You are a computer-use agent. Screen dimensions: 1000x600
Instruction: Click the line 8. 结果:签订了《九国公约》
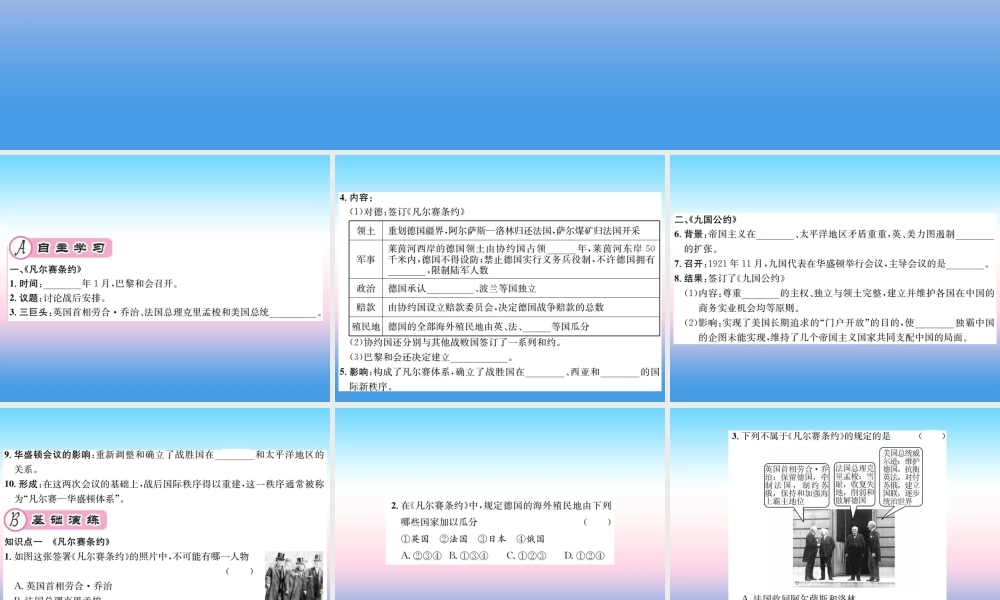coord(730,278)
